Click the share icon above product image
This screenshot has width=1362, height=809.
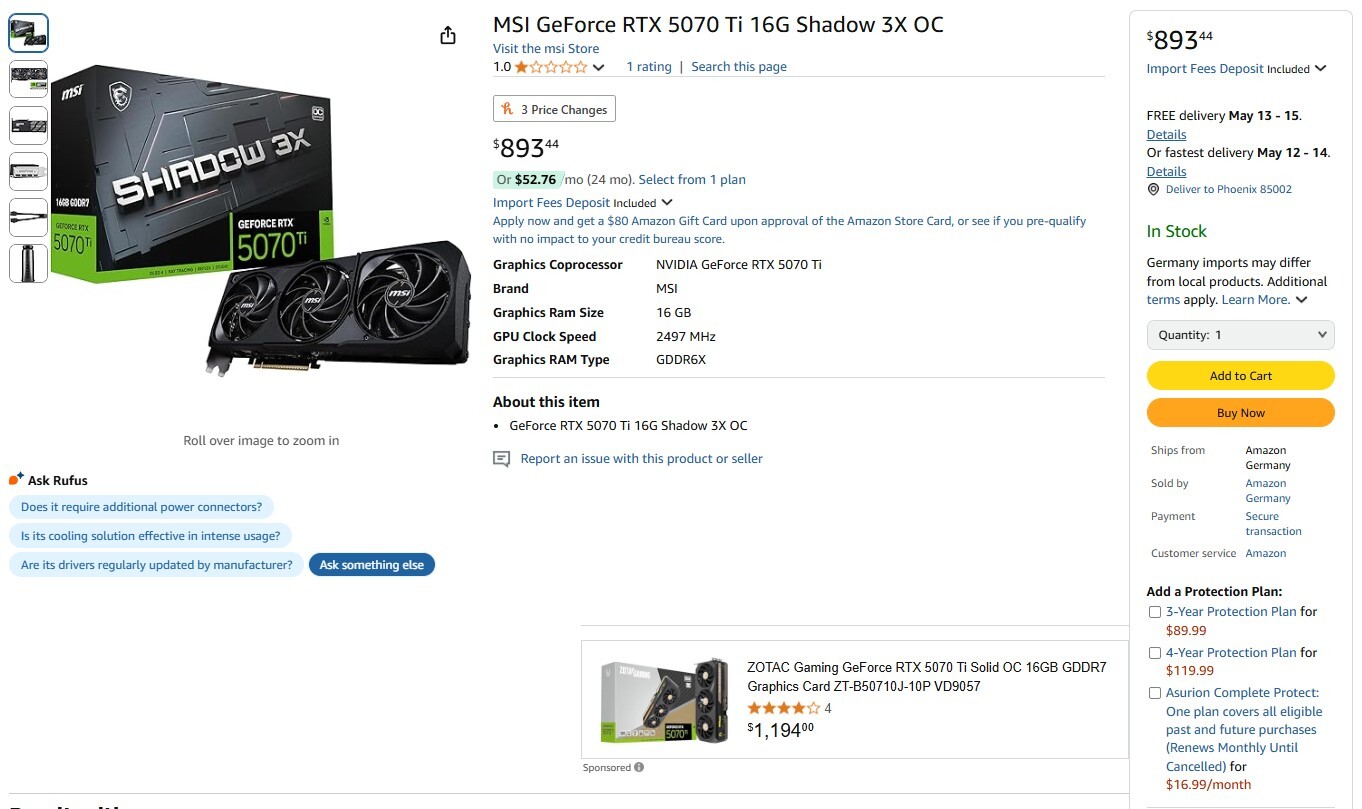click(x=448, y=36)
